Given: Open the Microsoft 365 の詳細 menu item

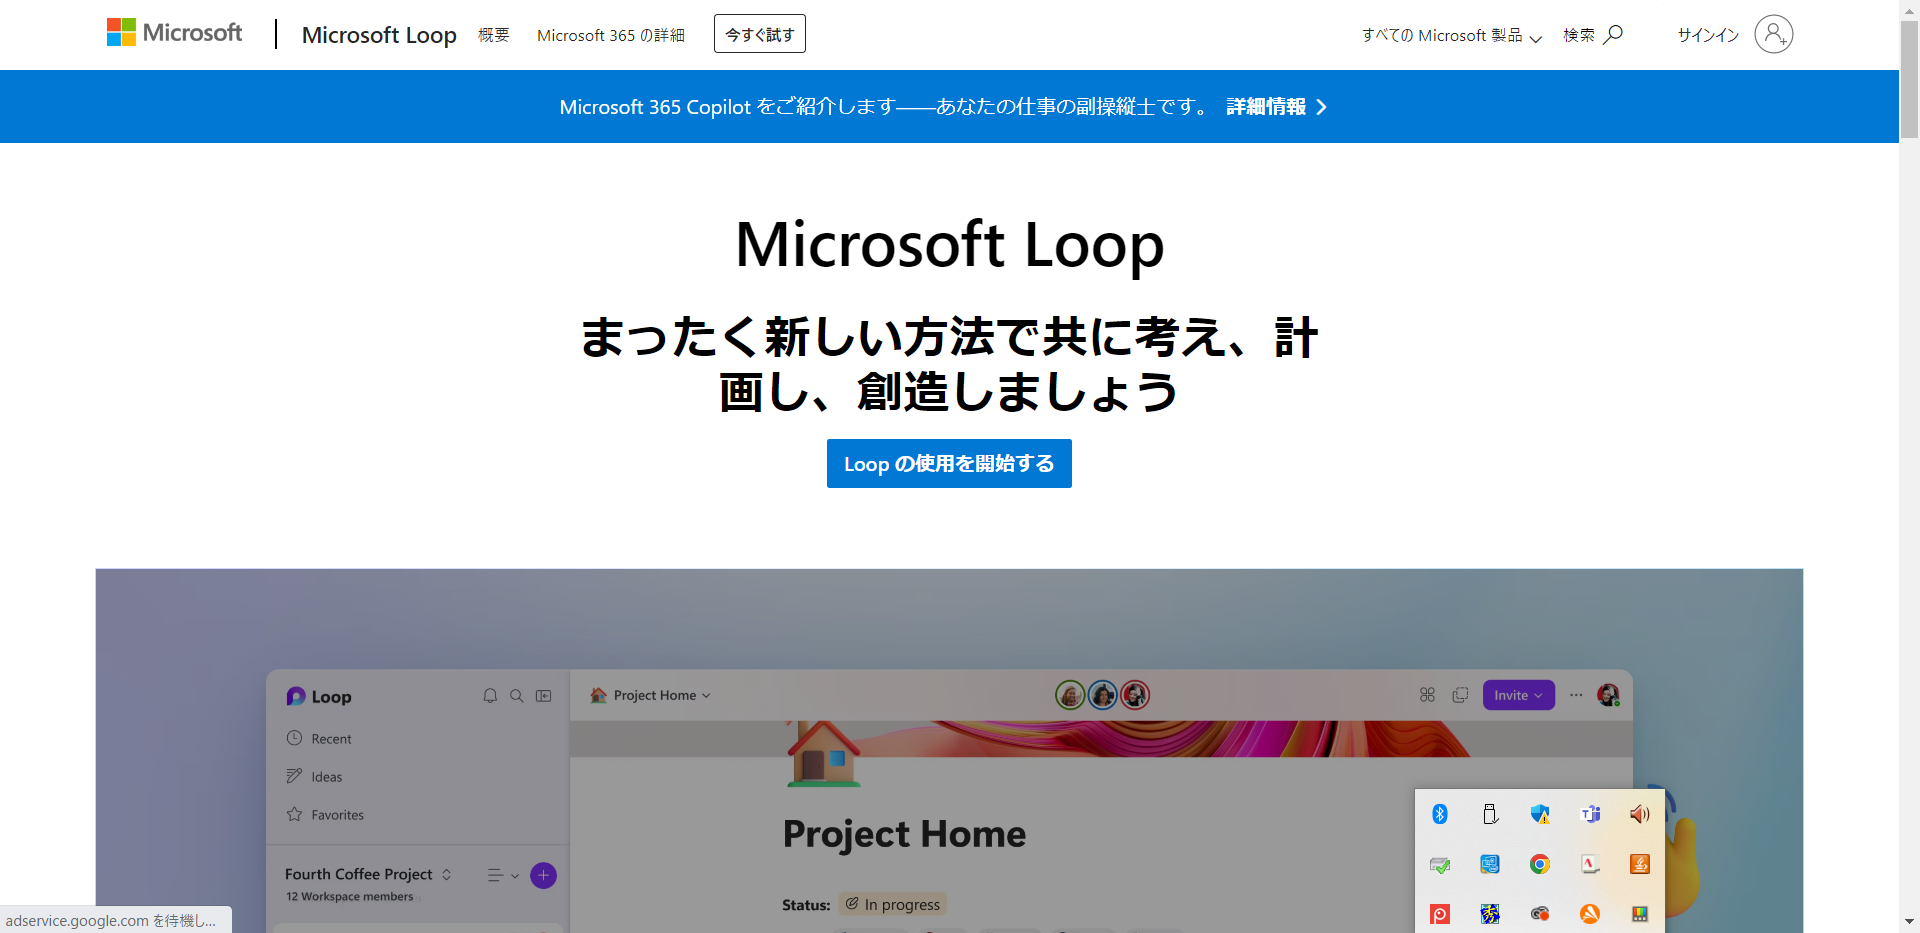Looking at the screenshot, I should pyautogui.click(x=611, y=35).
